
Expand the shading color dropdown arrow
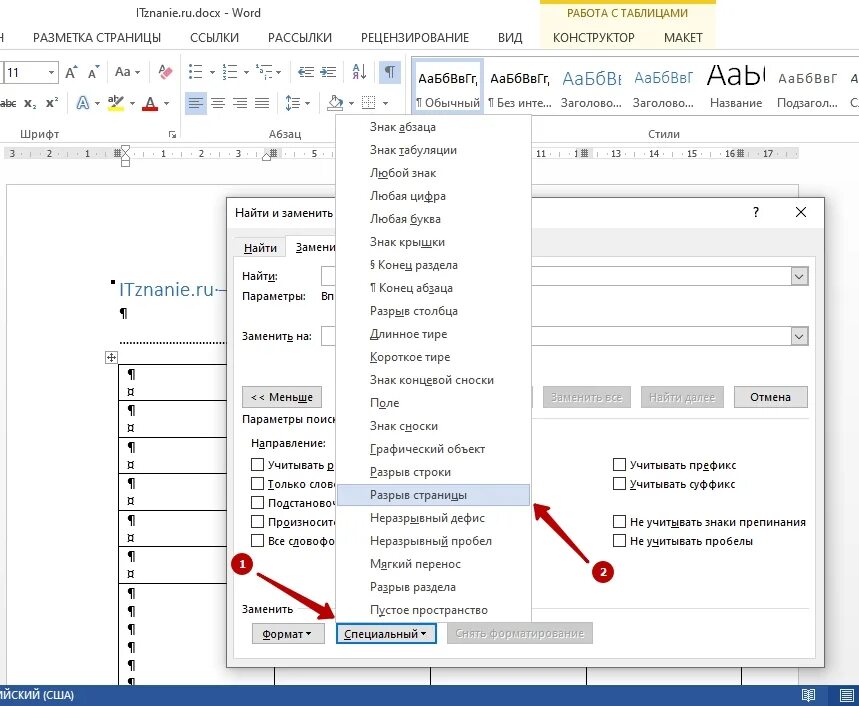click(351, 103)
